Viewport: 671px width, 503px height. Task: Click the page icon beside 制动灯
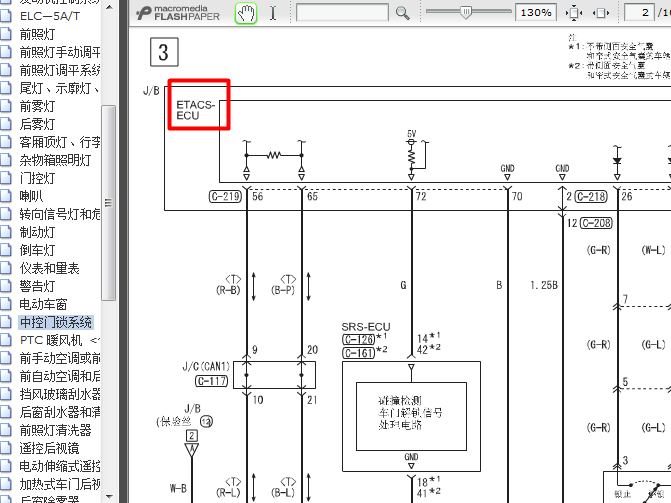6,232
